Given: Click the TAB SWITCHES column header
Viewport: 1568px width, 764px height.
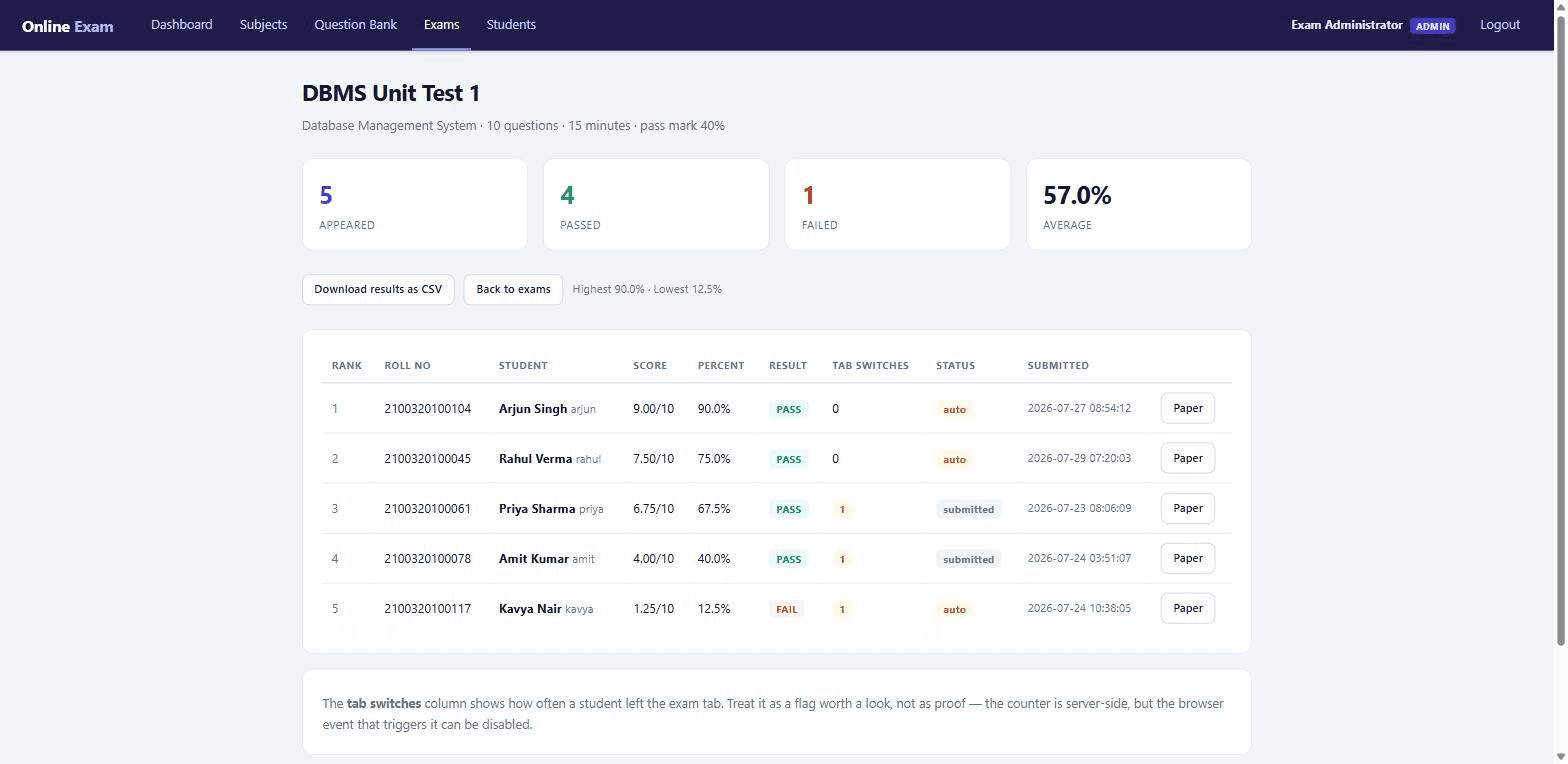Looking at the screenshot, I should 870,365.
